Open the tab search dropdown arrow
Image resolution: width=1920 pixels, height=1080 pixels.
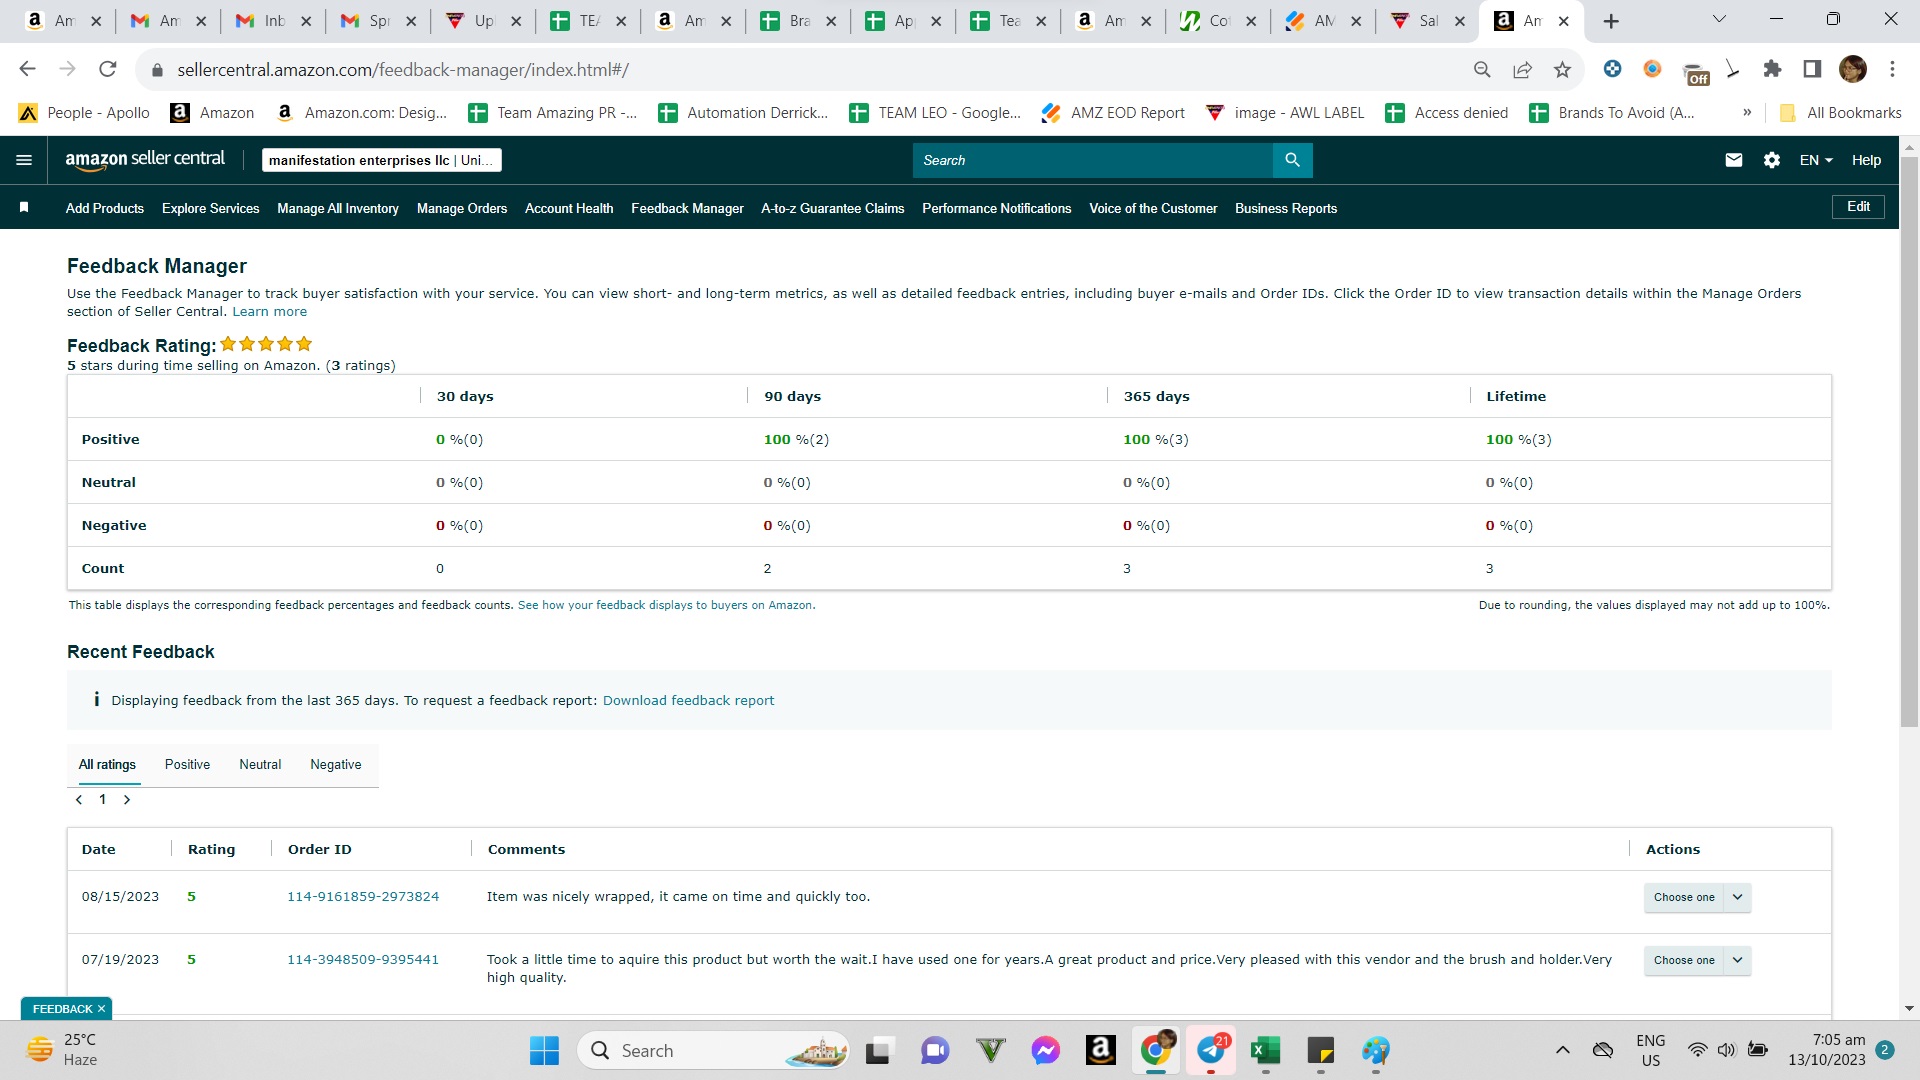click(1719, 19)
